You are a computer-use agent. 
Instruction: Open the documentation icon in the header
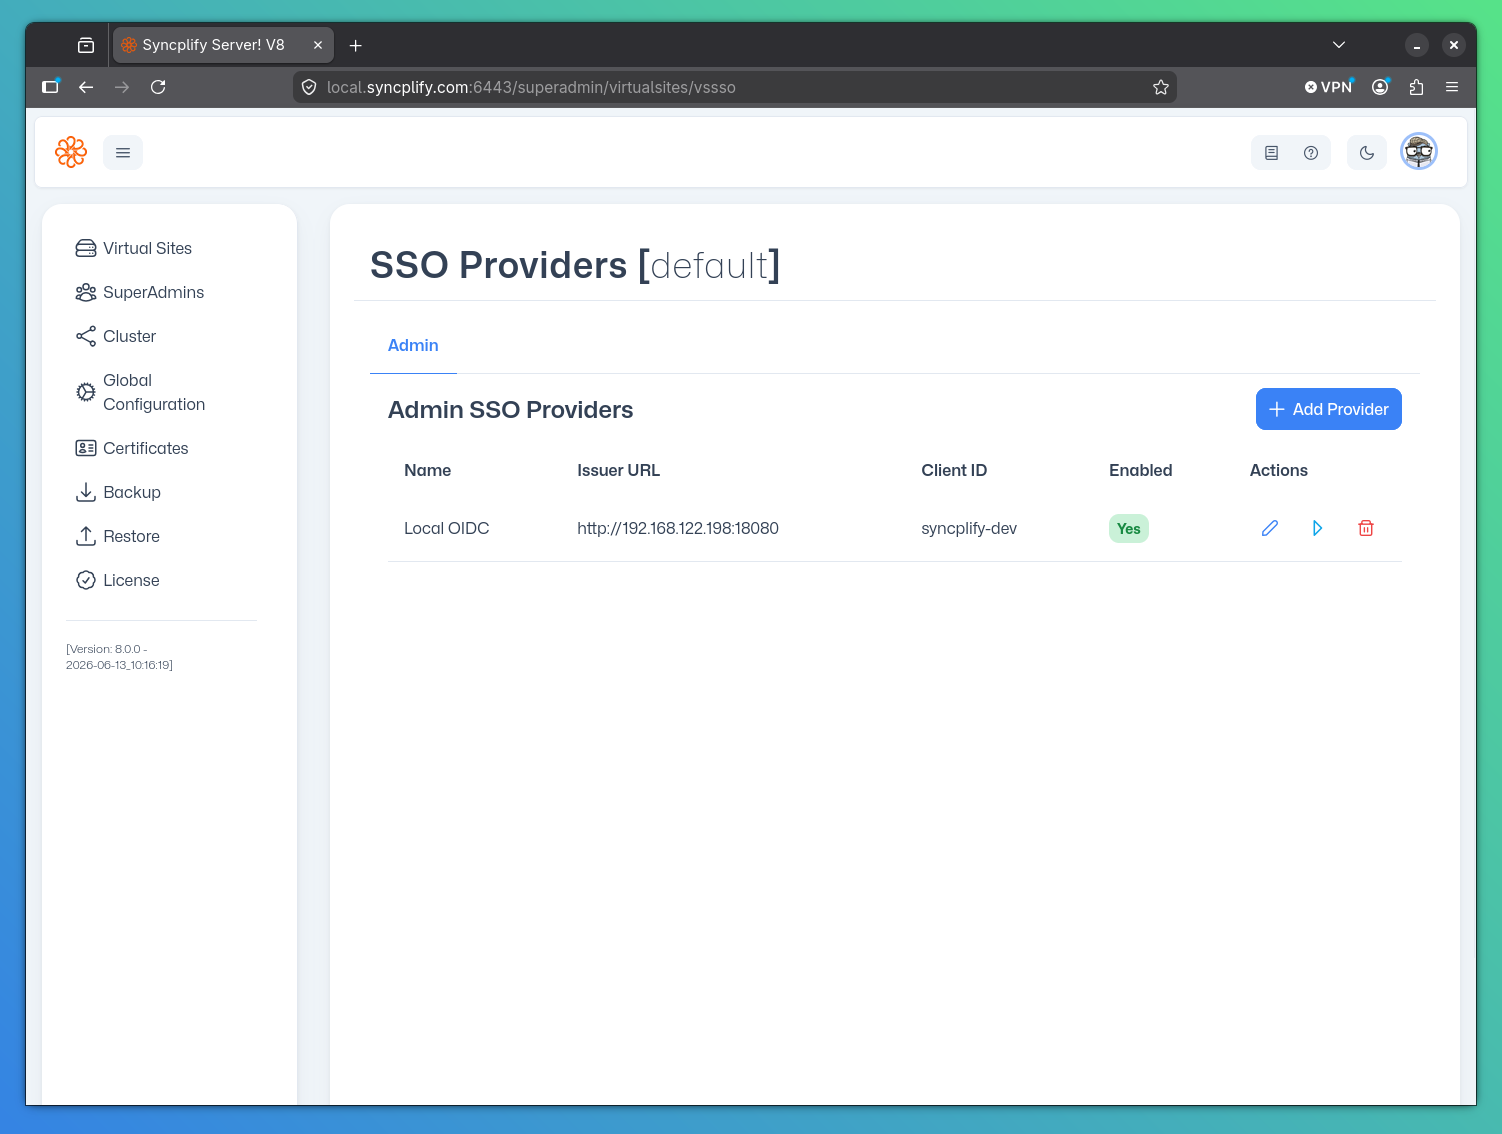point(1271,153)
